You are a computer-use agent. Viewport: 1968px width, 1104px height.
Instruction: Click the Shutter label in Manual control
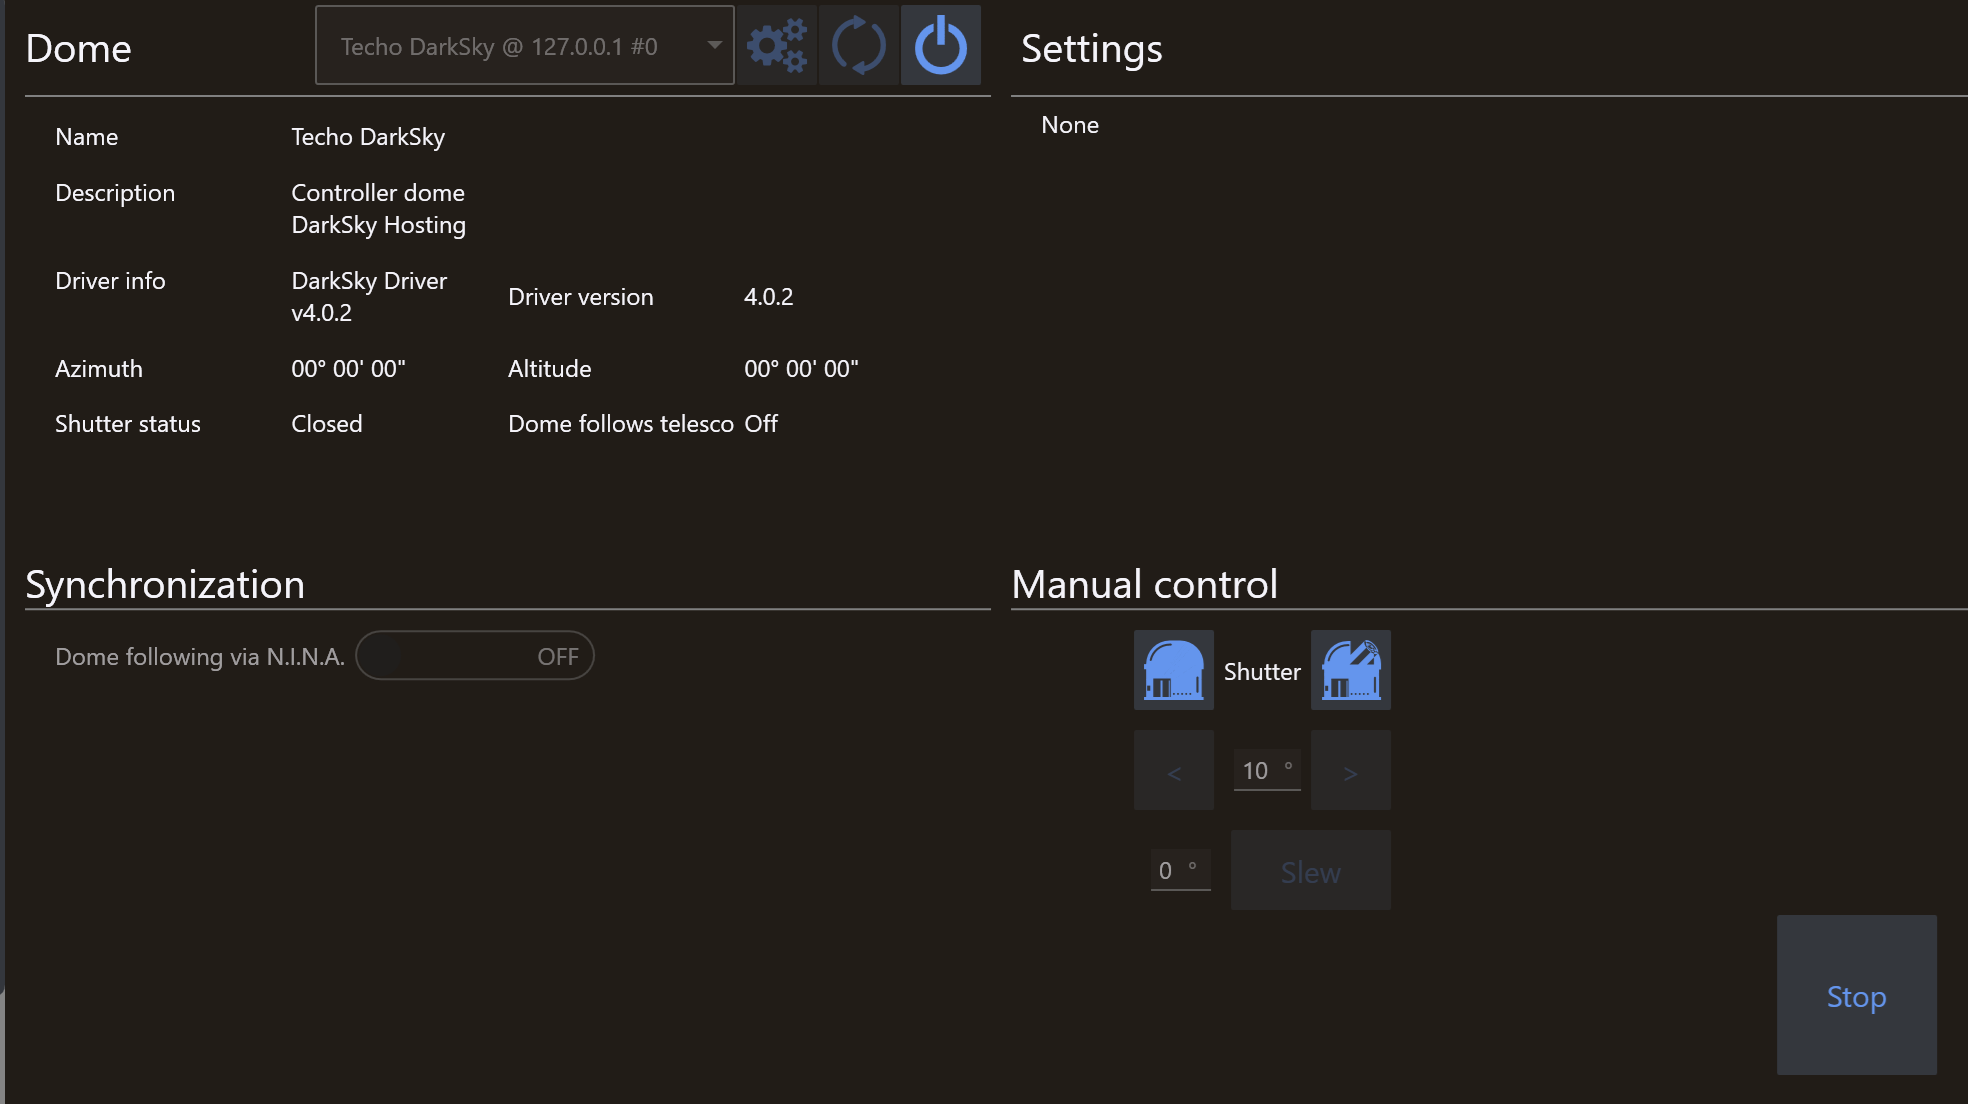(x=1262, y=672)
